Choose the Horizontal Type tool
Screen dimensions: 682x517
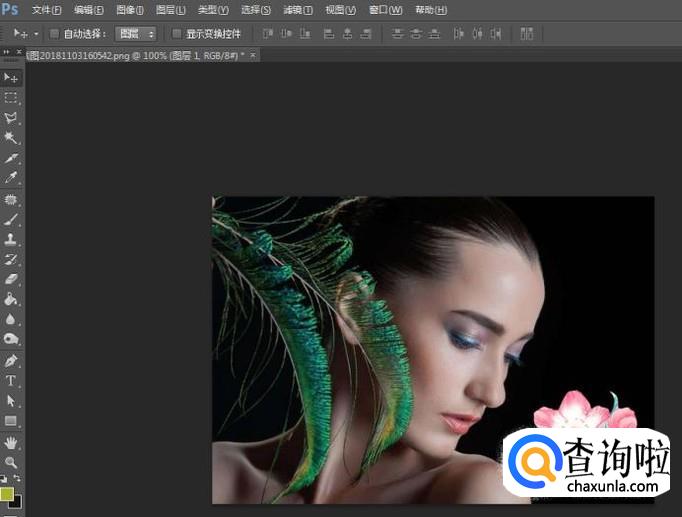click(11, 381)
